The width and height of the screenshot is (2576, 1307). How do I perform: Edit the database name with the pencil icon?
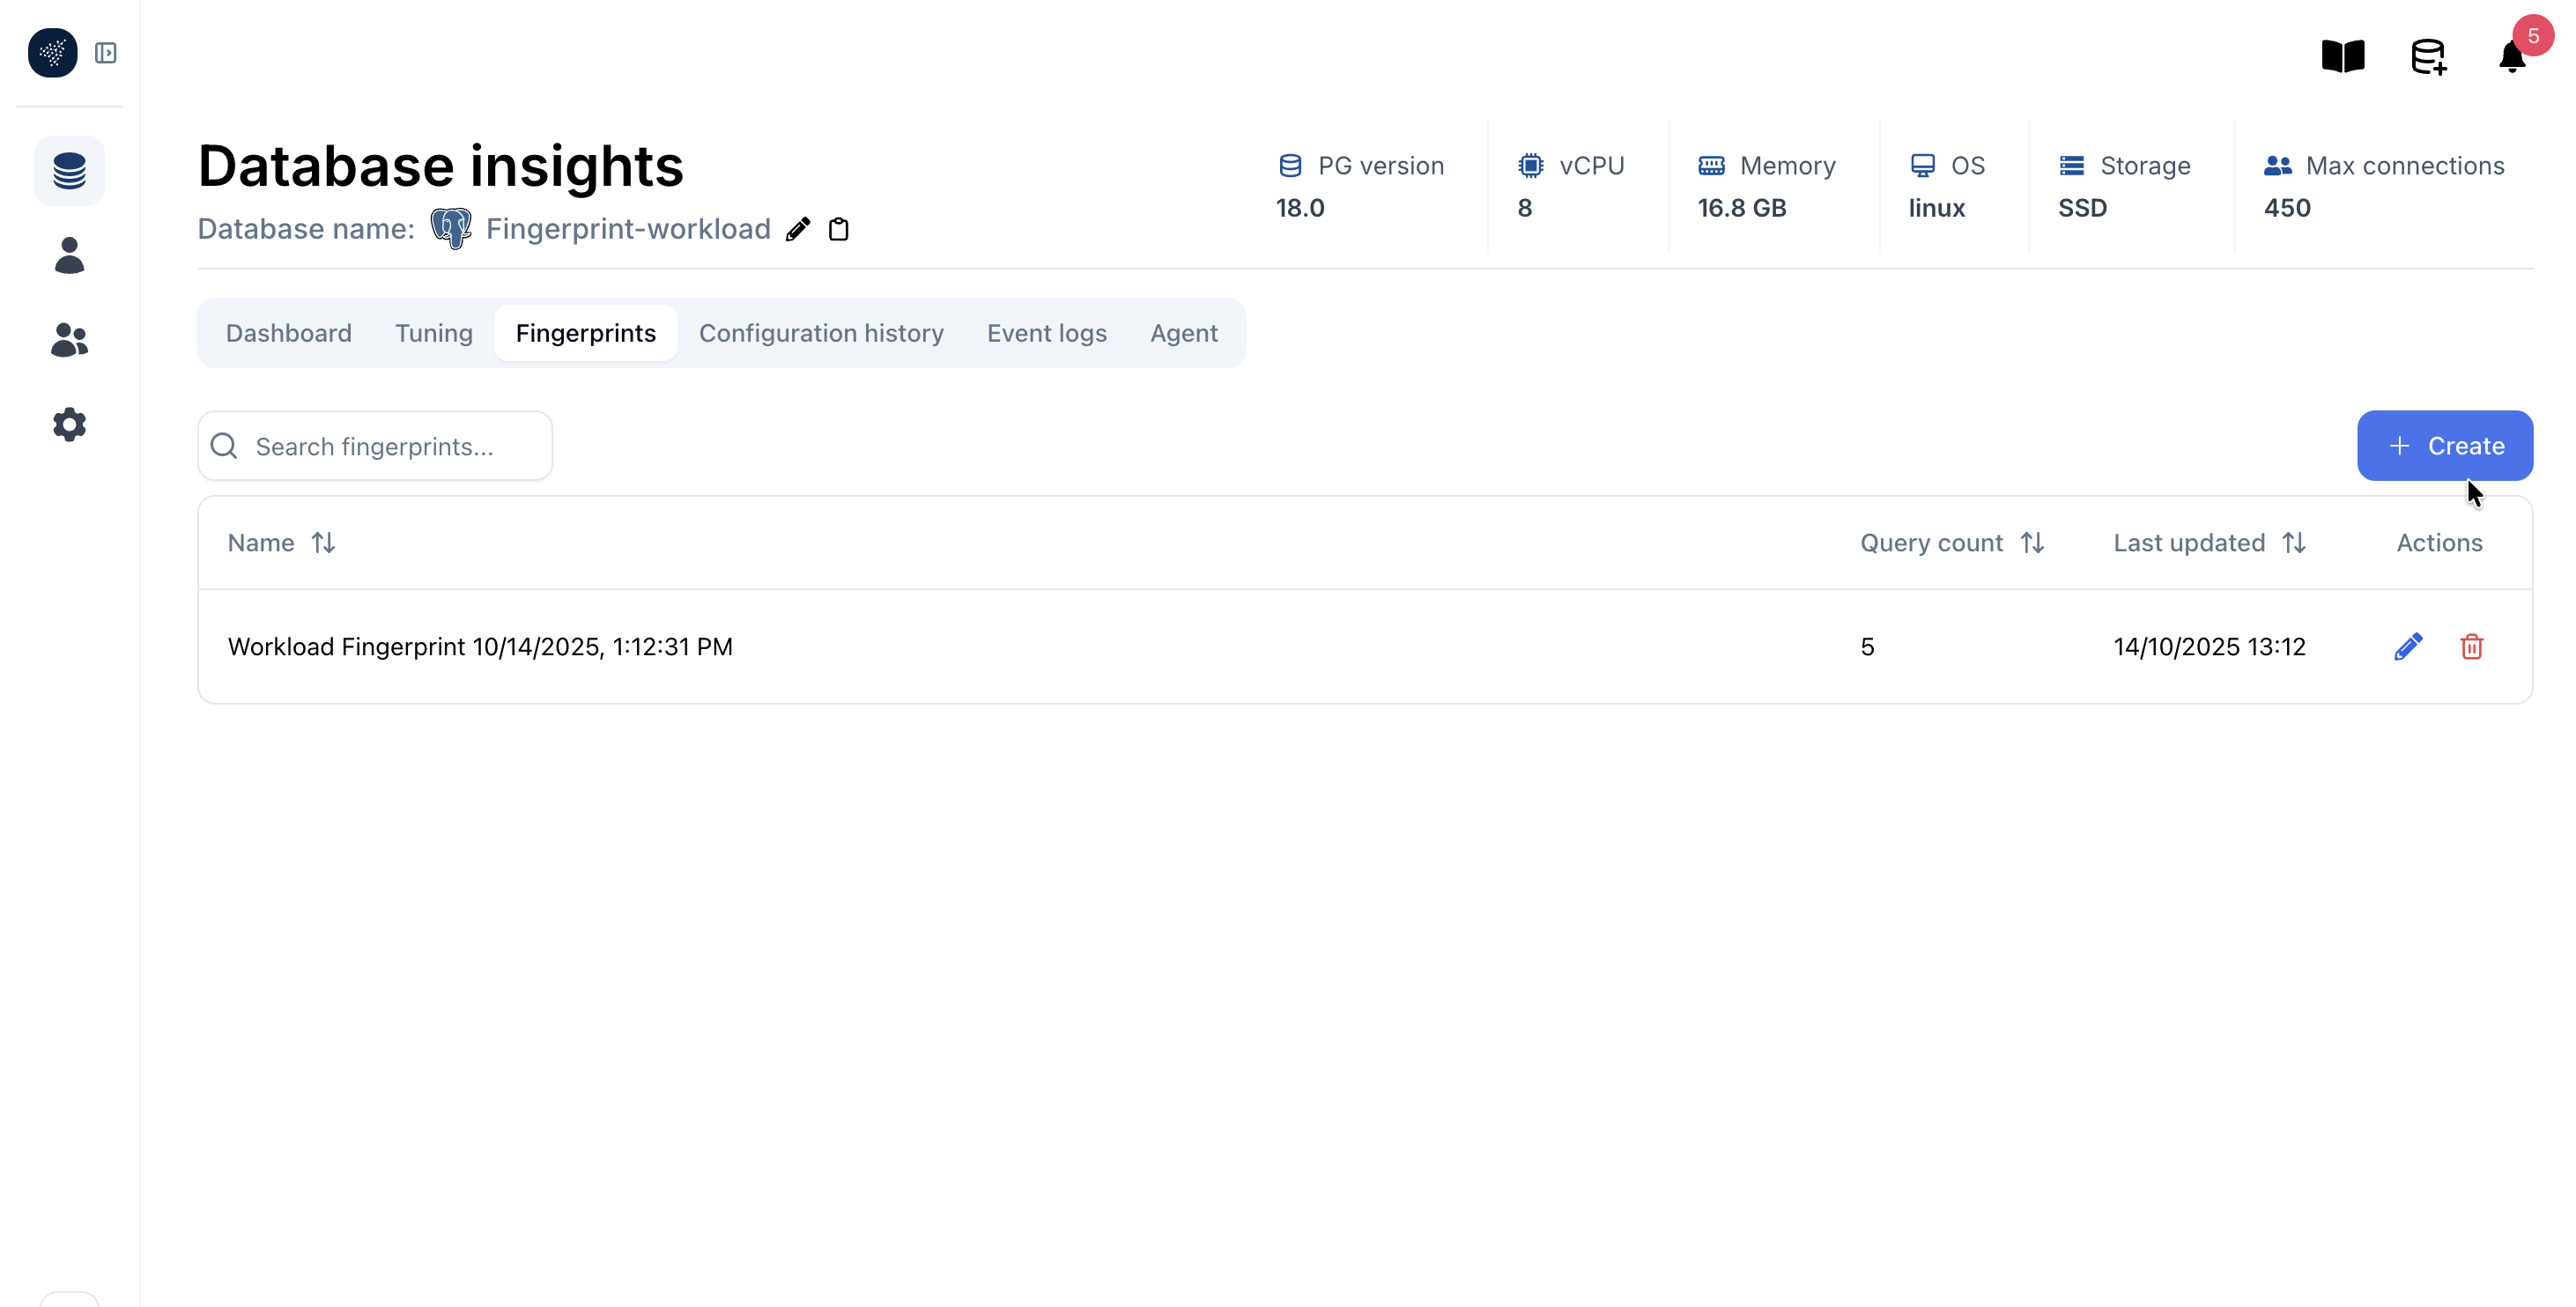point(797,229)
